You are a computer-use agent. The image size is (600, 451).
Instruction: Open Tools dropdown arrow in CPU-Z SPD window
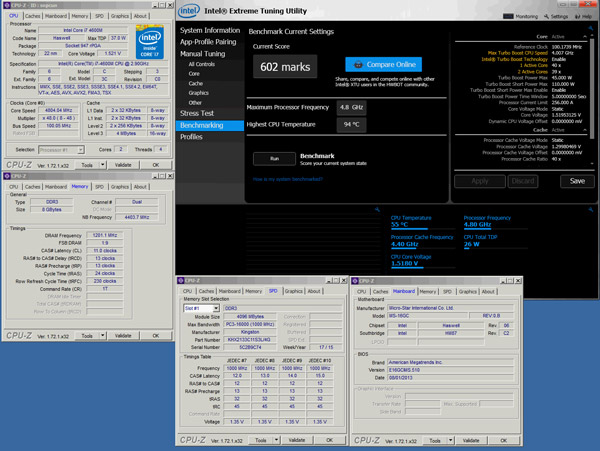point(276,440)
